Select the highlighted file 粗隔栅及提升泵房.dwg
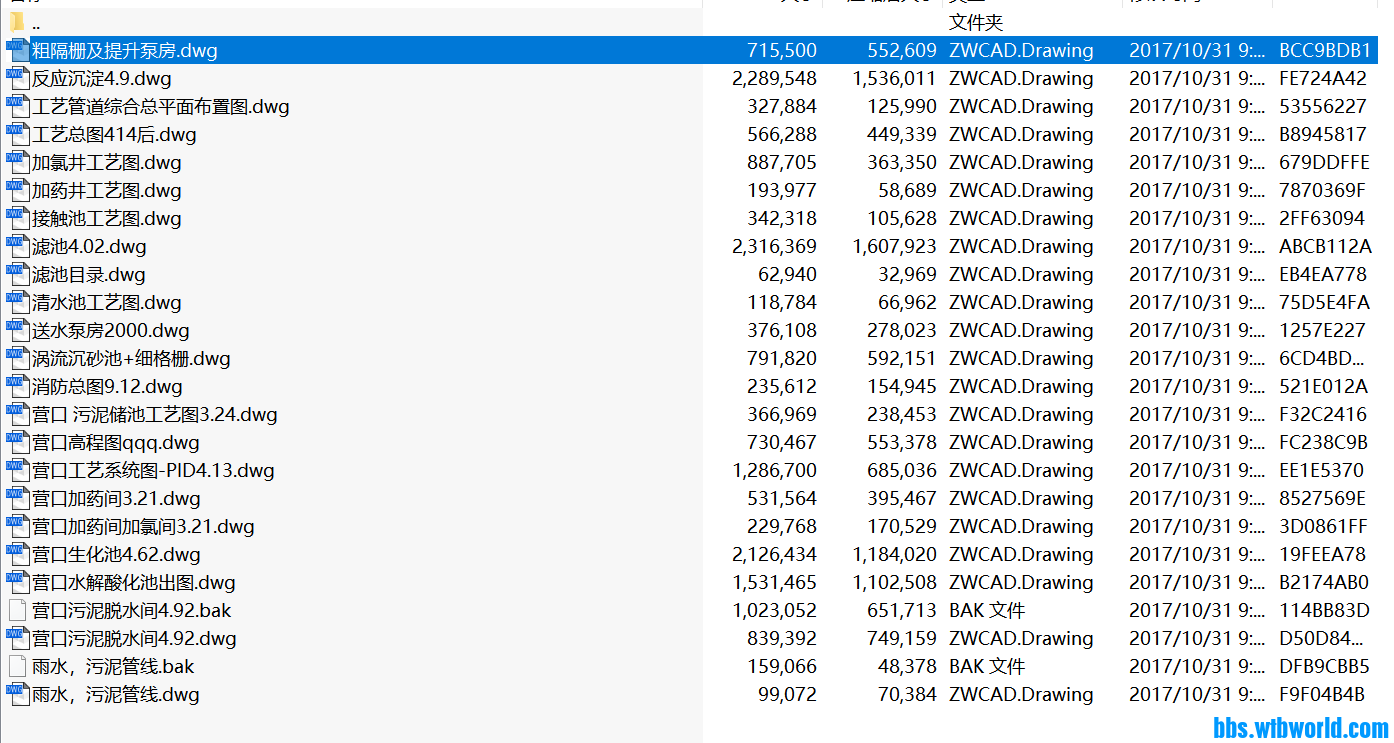1394x743 pixels. [x=124, y=50]
